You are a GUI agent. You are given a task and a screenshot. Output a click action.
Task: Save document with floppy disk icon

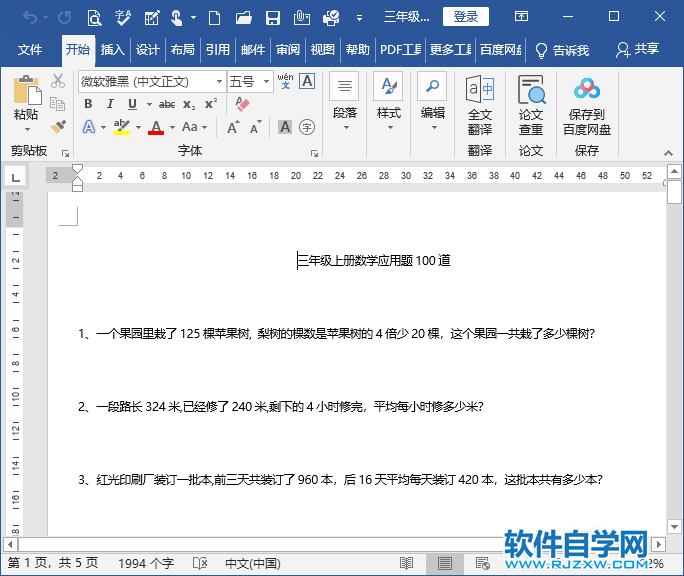point(273,18)
